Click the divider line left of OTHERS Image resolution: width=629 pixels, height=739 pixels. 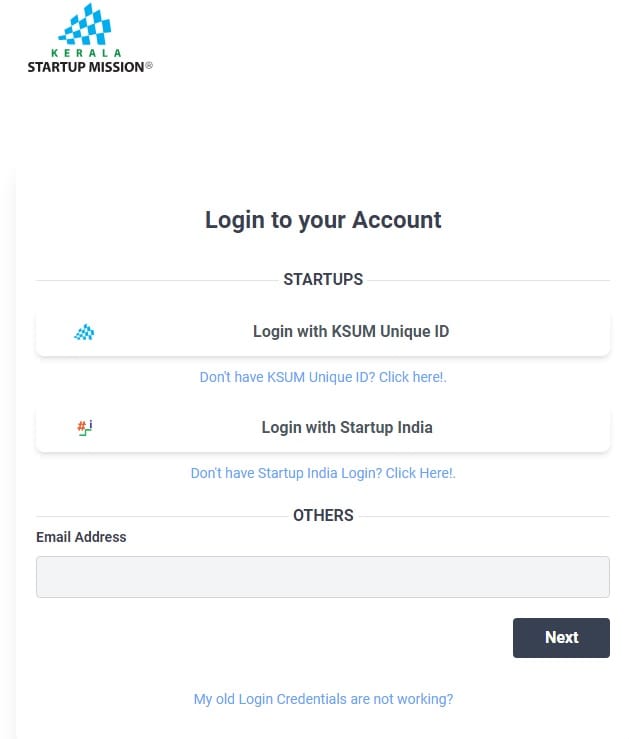(160, 516)
